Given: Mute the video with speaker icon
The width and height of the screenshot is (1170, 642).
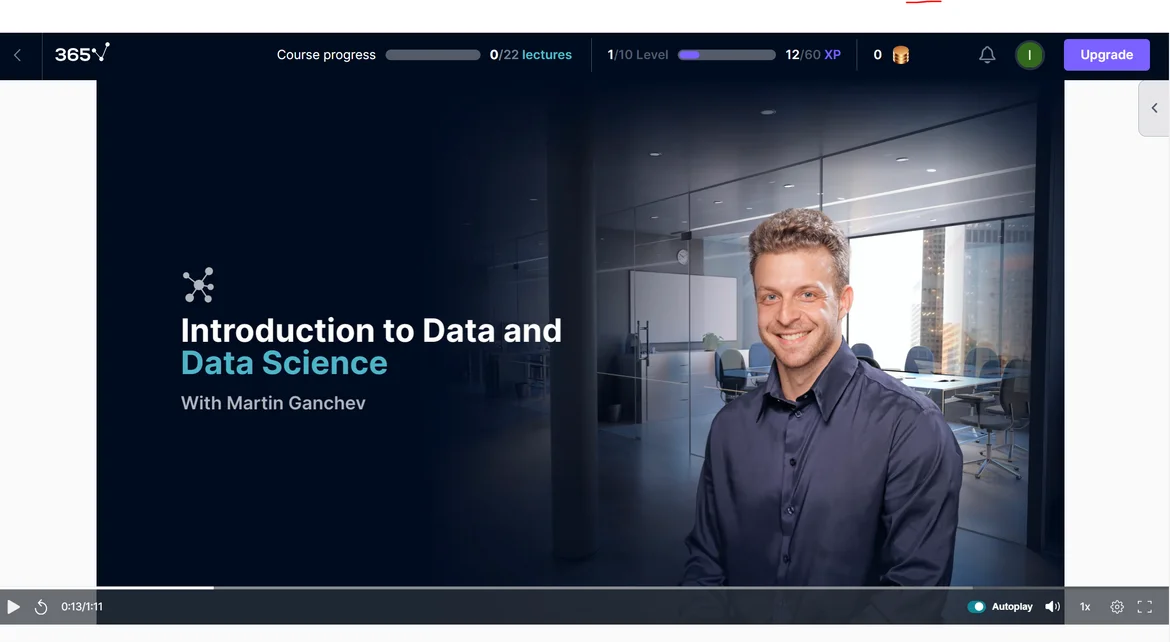Looking at the screenshot, I should coord(1052,607).
